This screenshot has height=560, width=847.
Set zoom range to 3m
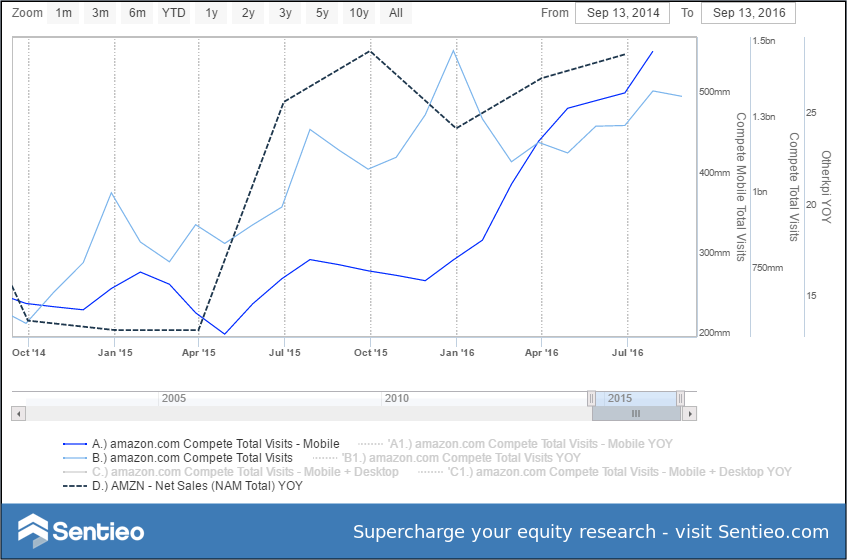click(100, 13)
